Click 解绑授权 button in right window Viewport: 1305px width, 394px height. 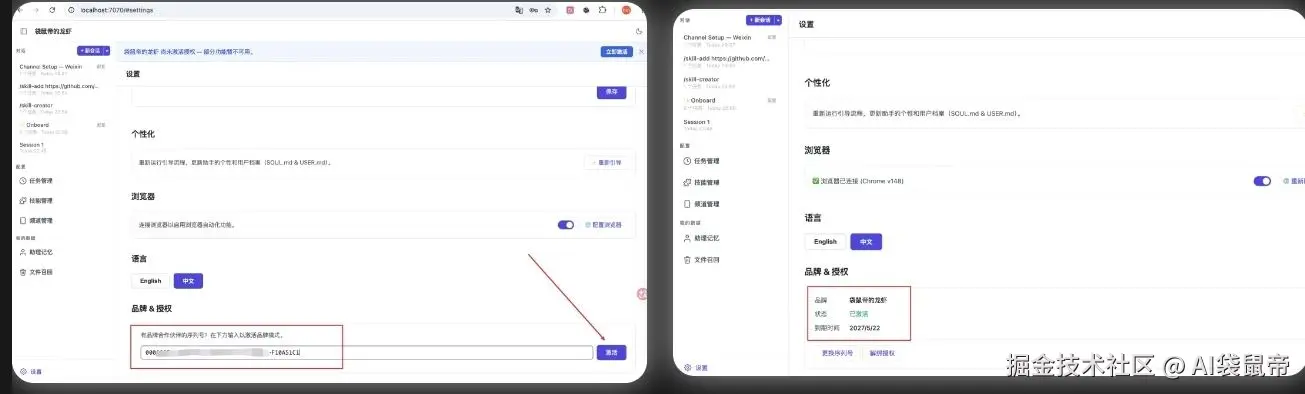point(882,353)
